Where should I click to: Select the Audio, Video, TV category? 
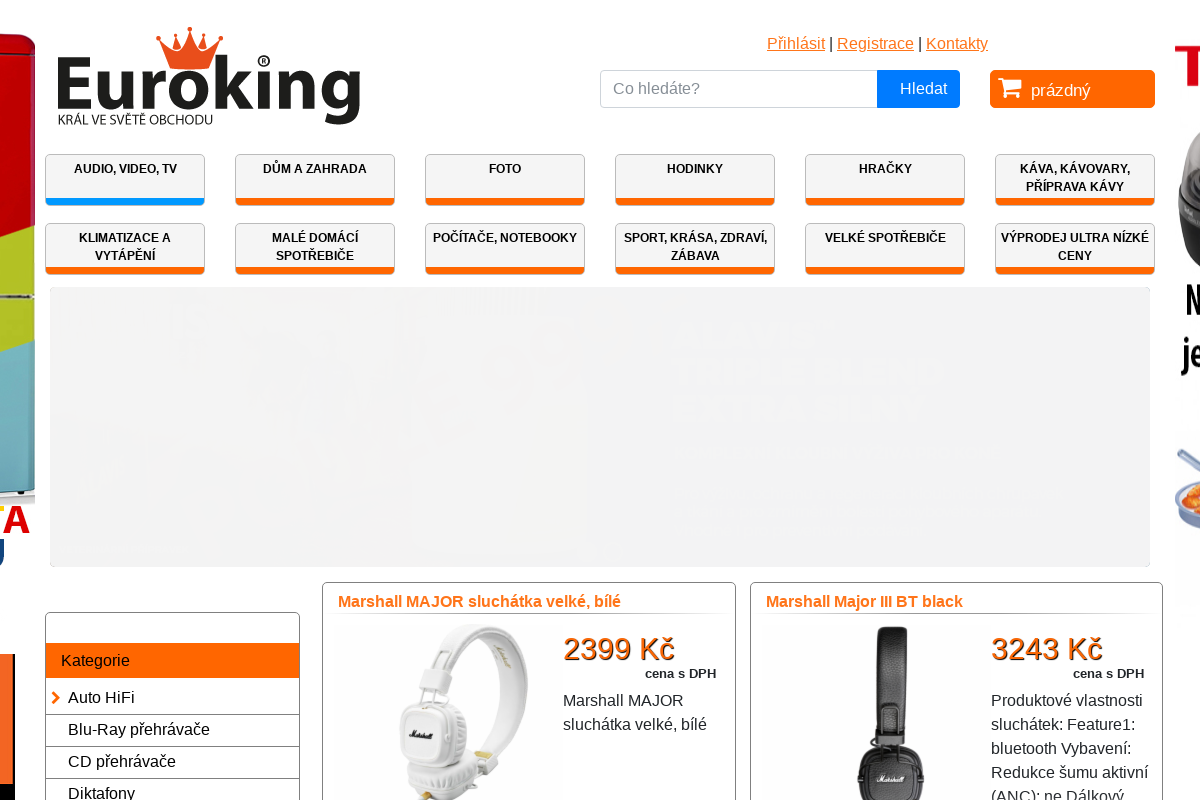(125, 180)
